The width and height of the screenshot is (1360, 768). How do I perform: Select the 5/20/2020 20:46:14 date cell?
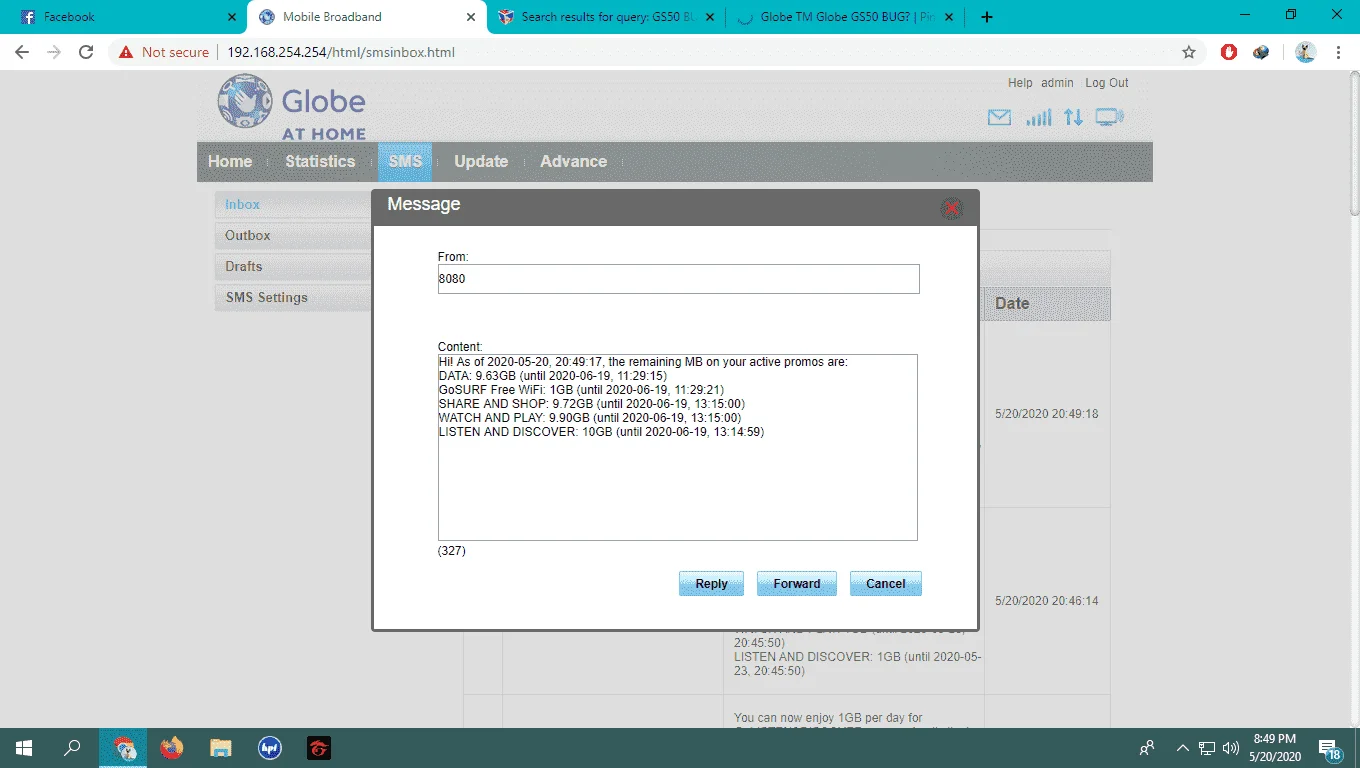(1047, 601)
